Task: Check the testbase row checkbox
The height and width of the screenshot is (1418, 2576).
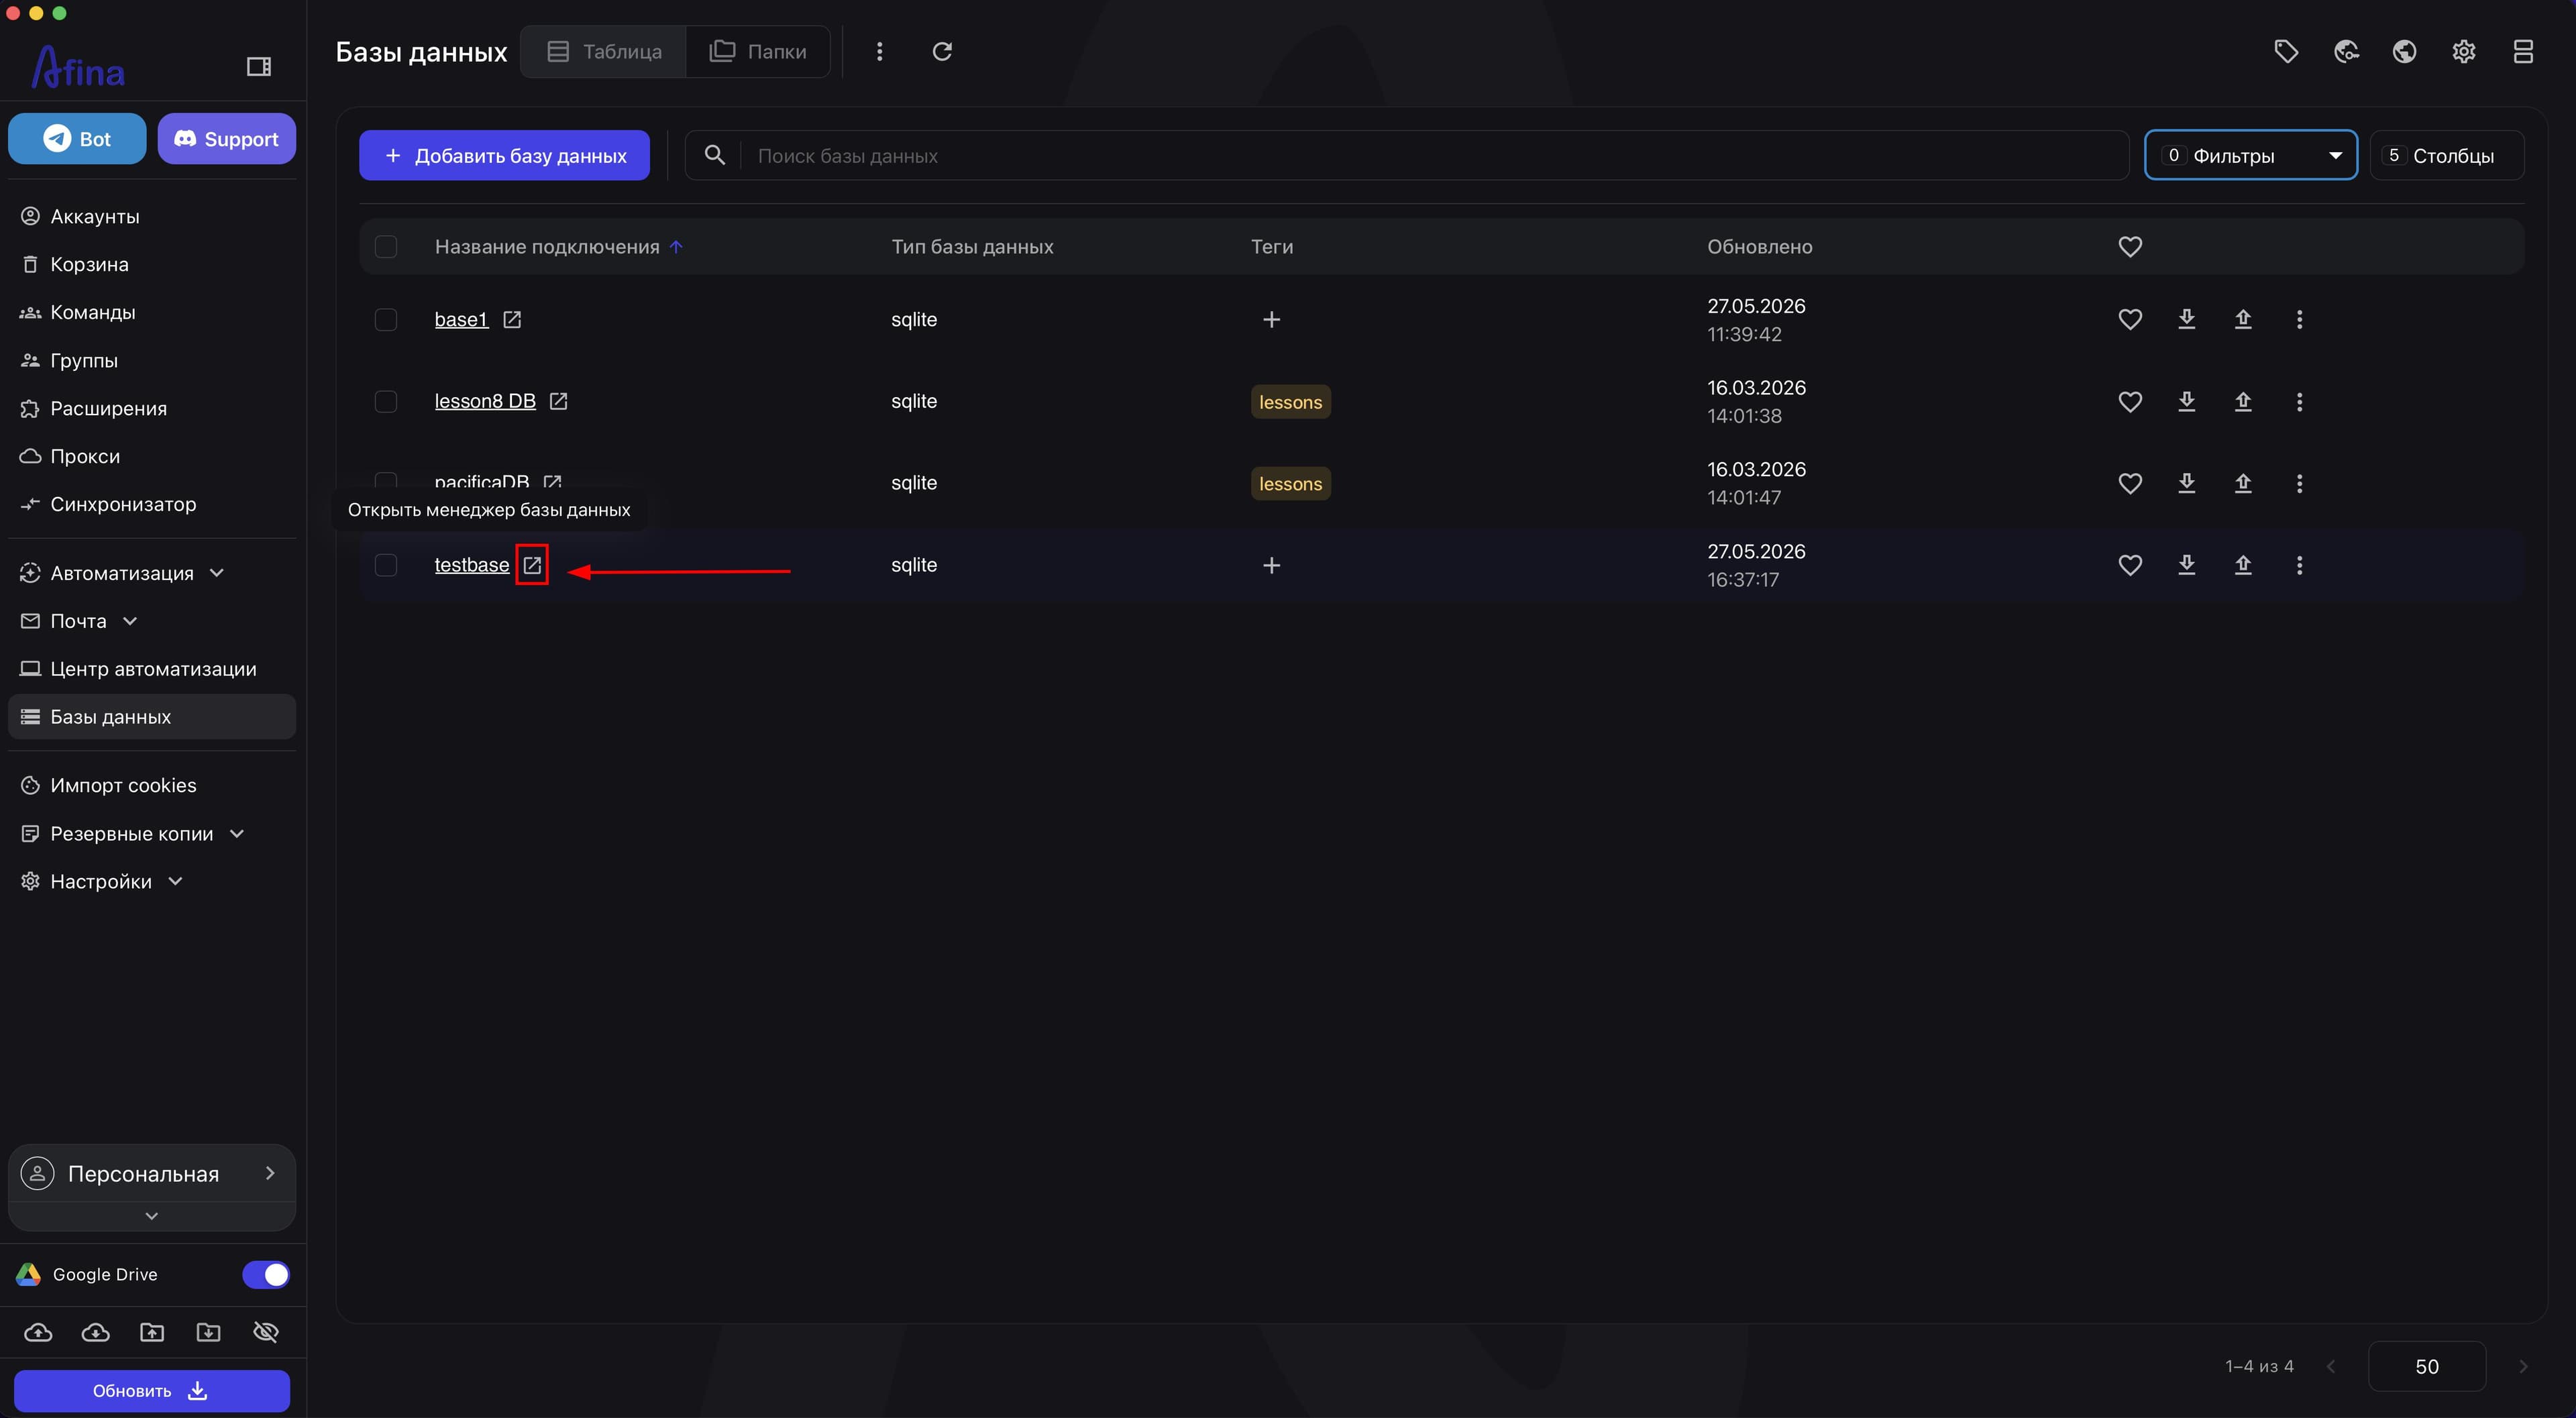Action: (386, 565)
